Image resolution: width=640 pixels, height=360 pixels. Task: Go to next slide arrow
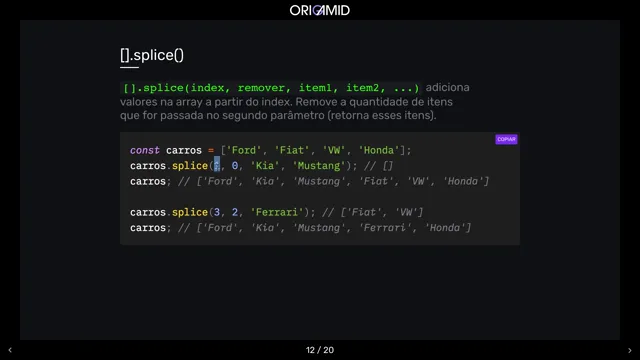pyautogui.click(x=629, y=350)
